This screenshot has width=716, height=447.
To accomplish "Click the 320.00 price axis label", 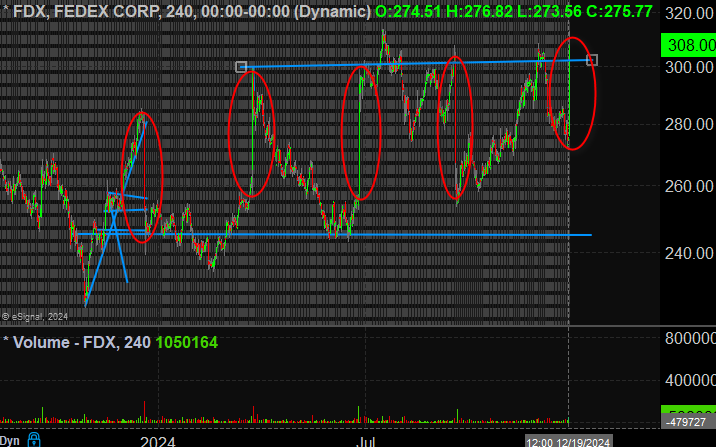I will [690, 13].
